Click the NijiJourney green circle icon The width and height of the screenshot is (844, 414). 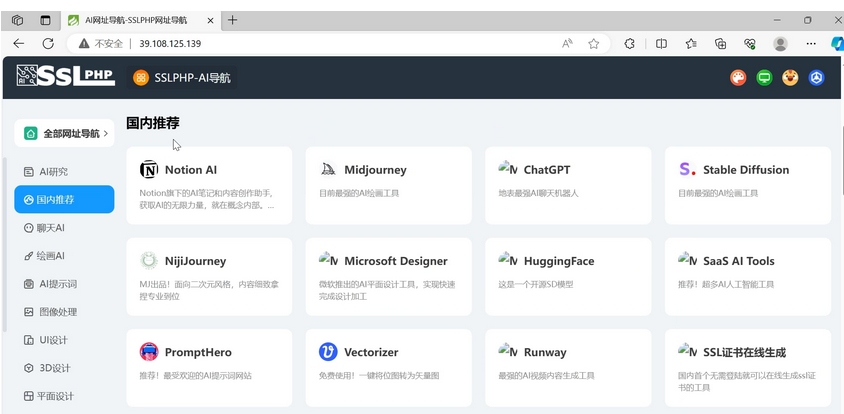149,261
